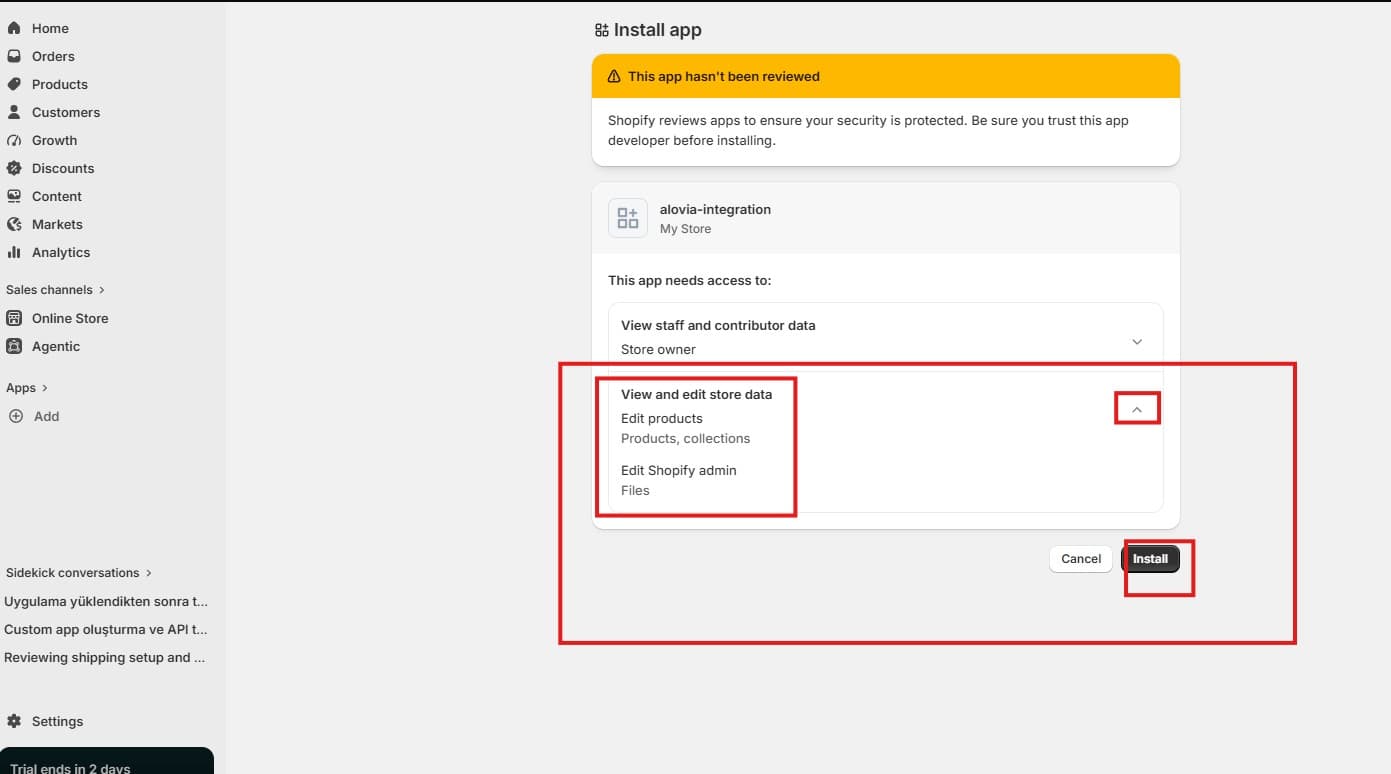This screenshot has width=1391, height=774.
Task: Go to Products in sidebar
Action: coord(60,84)
